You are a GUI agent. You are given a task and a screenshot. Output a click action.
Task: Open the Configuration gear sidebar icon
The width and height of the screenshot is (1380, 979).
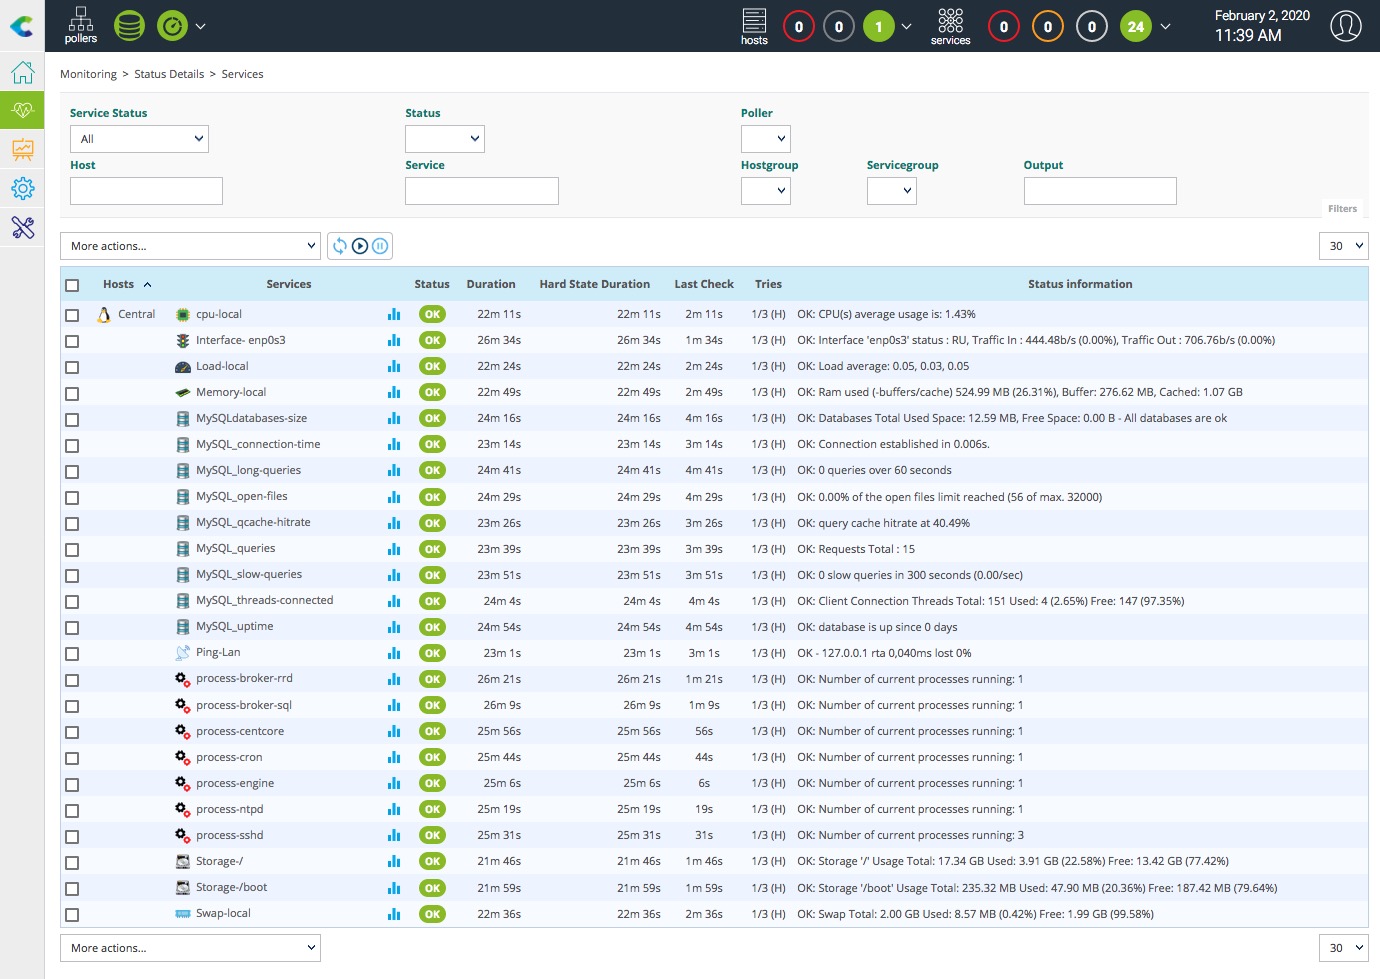[22, 188]
